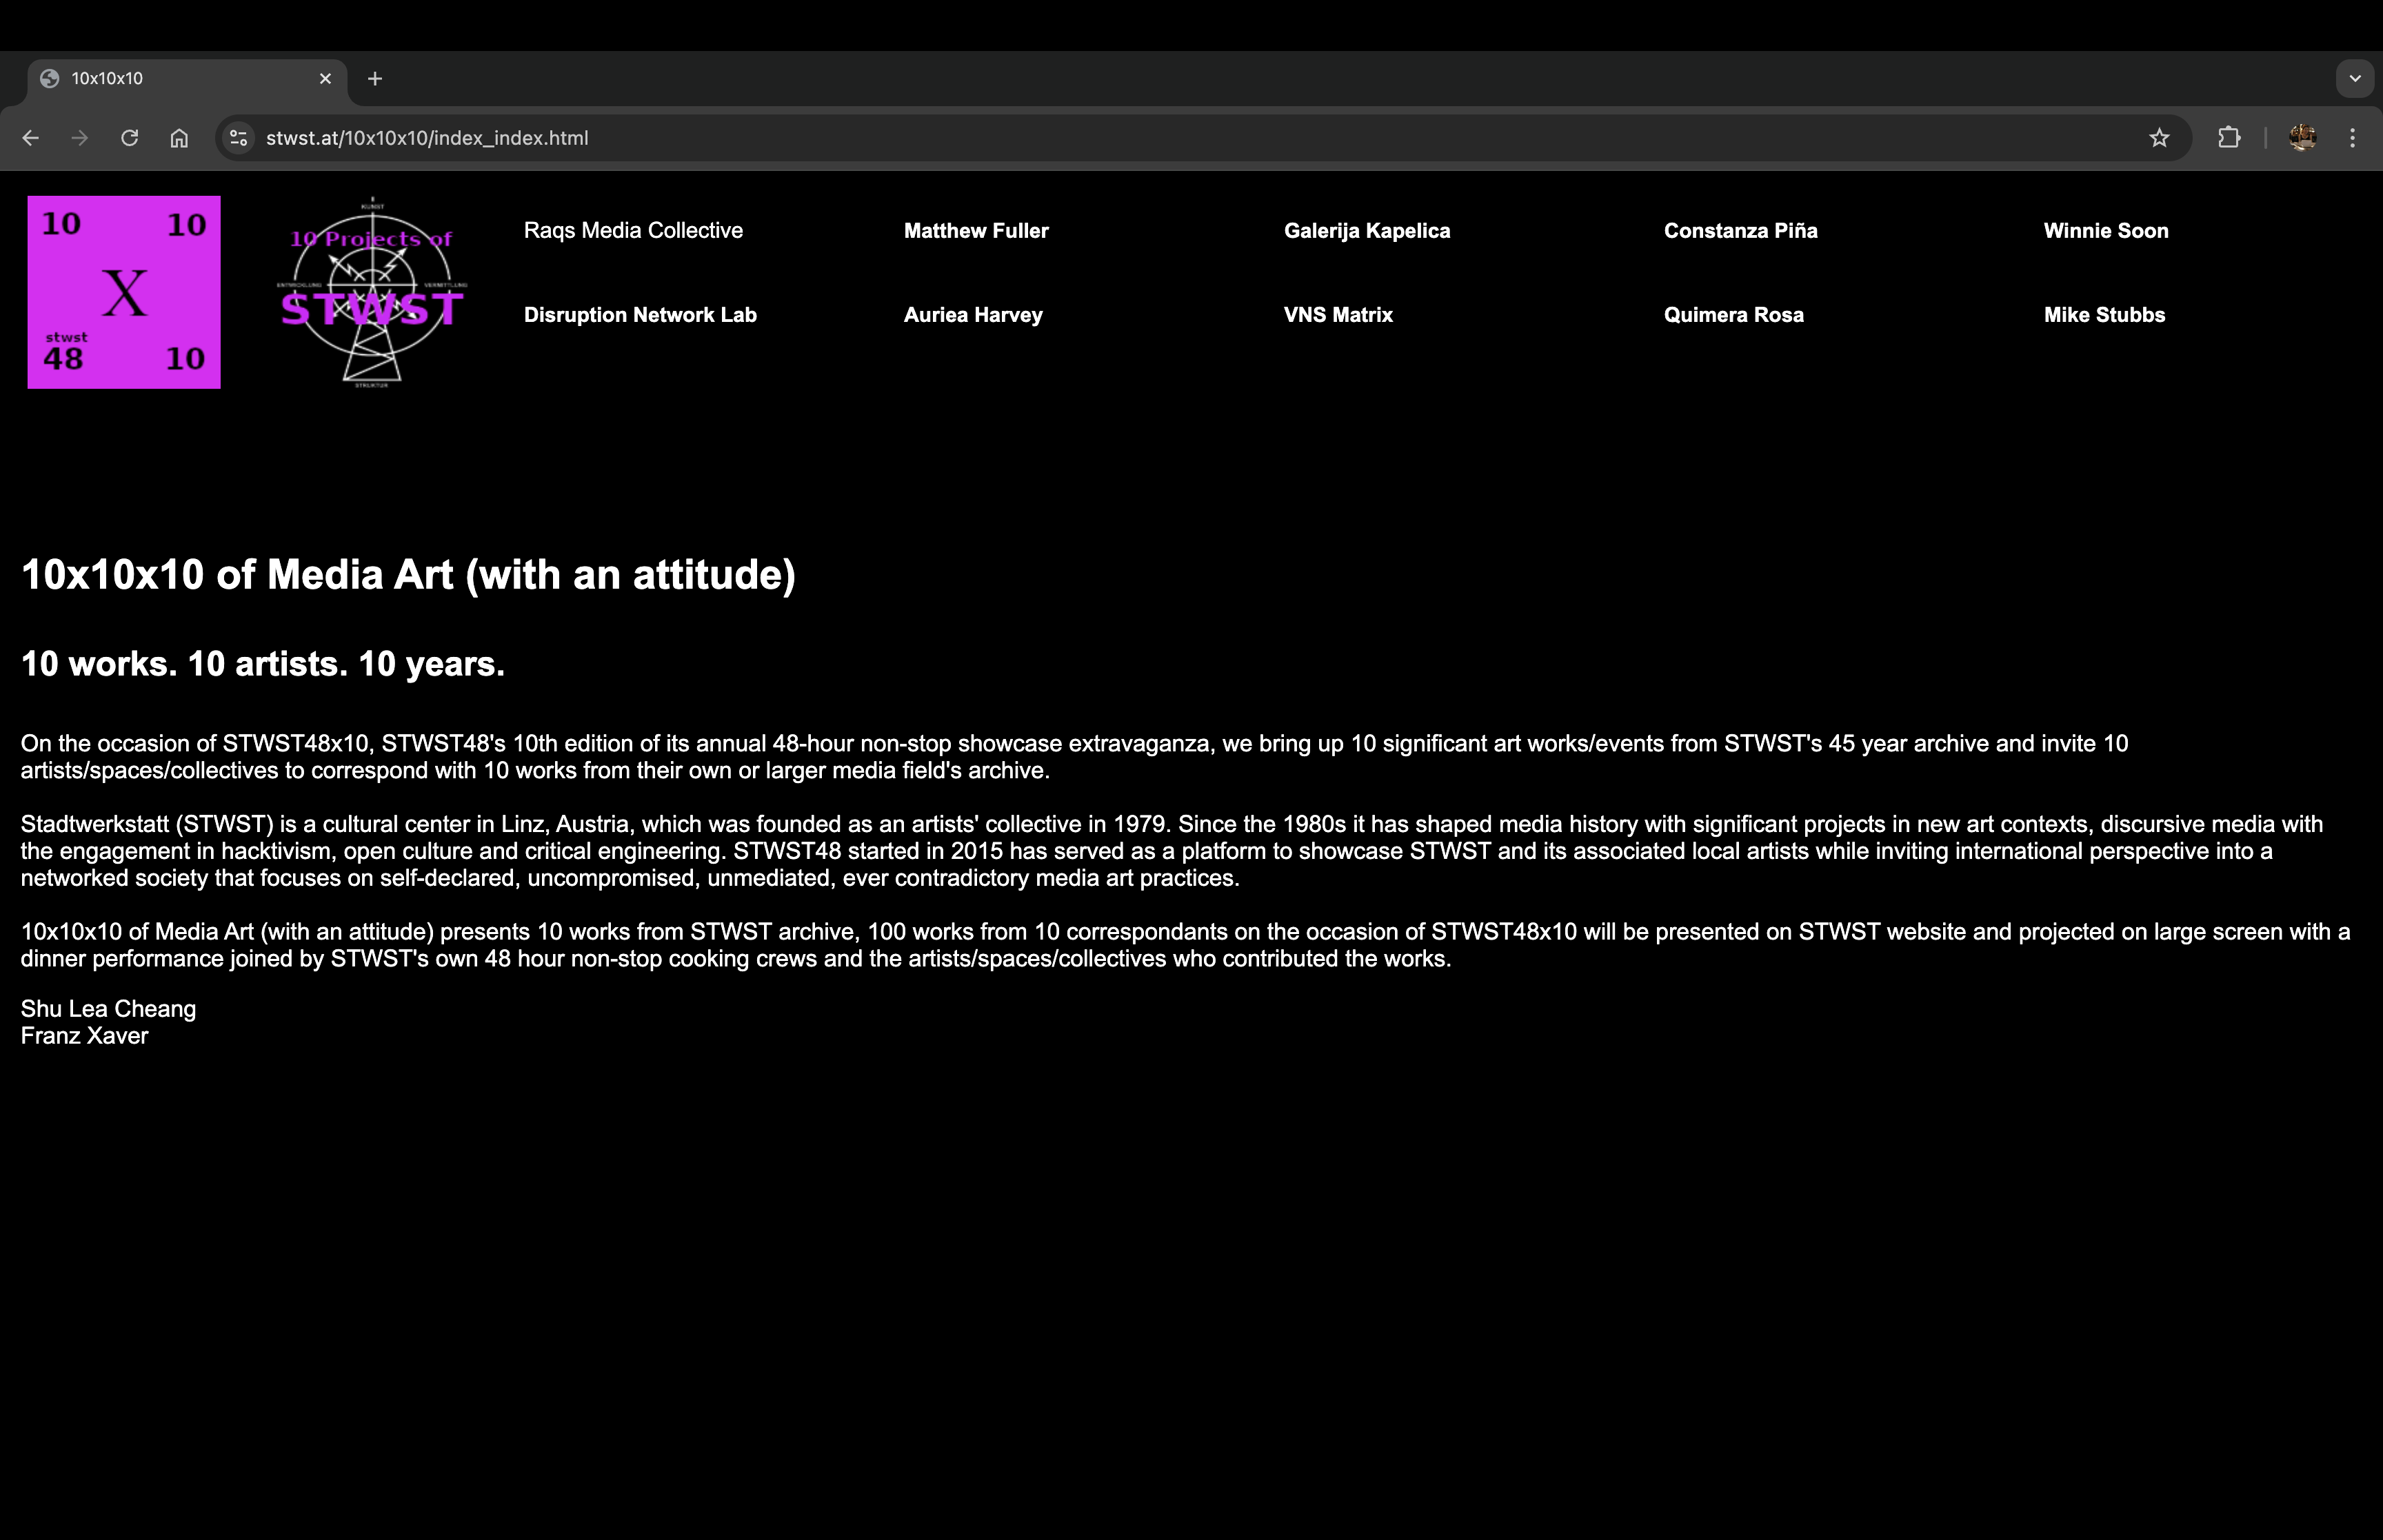This screenshot has width=2383, height=1540.
Task: Open Disruption Network Lab link
Action: click(640, 315)
